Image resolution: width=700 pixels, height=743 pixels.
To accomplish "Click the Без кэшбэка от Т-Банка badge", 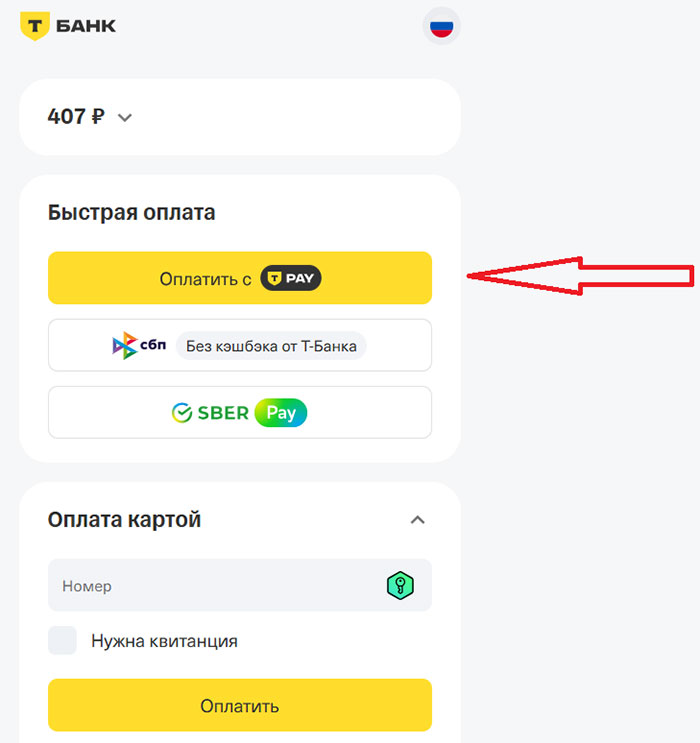I will (271, 346).
